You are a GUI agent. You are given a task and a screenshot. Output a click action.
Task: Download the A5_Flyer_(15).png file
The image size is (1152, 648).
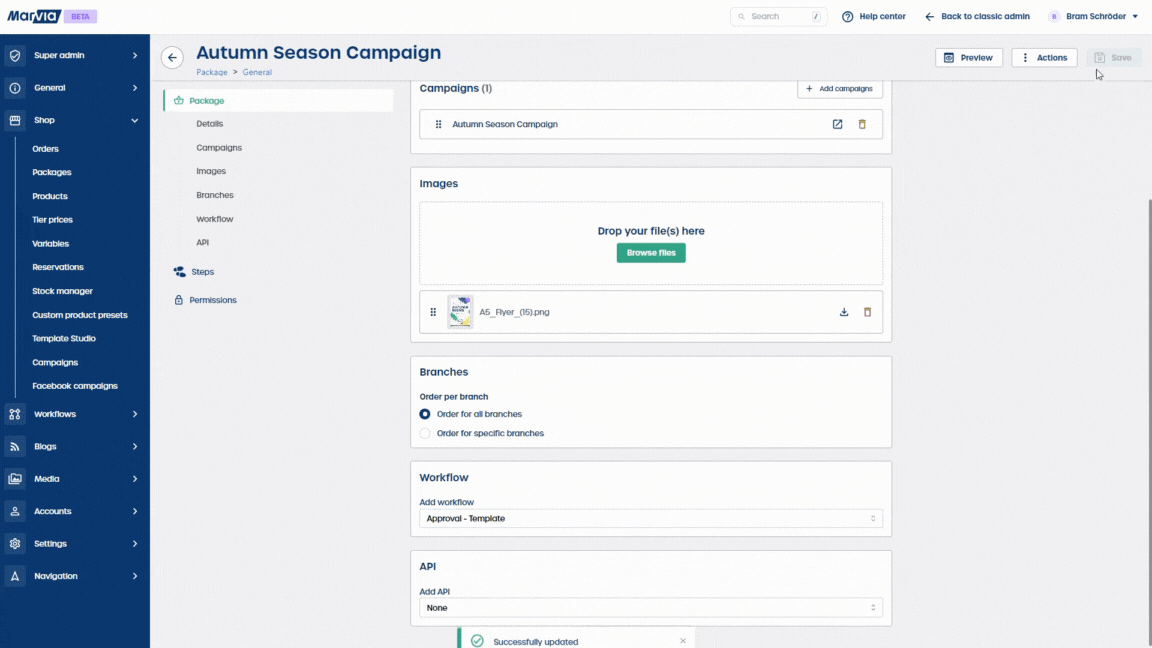click(x=843, y=312)
